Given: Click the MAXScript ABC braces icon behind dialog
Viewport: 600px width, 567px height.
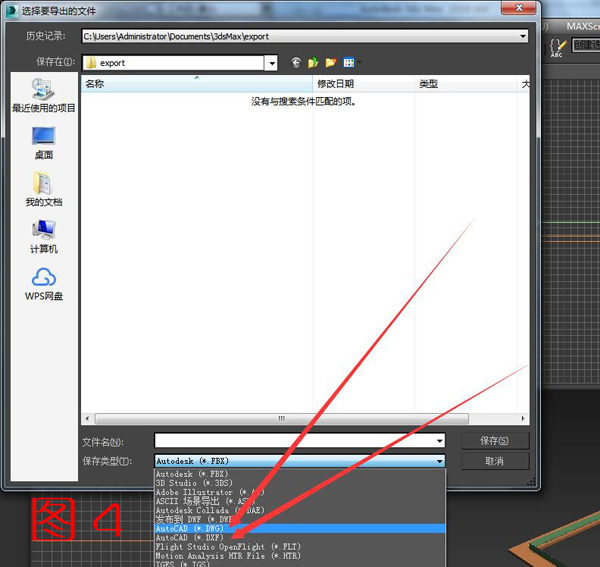Looking at the screenshot, I should pyautogui.click(x=557, y=48).
